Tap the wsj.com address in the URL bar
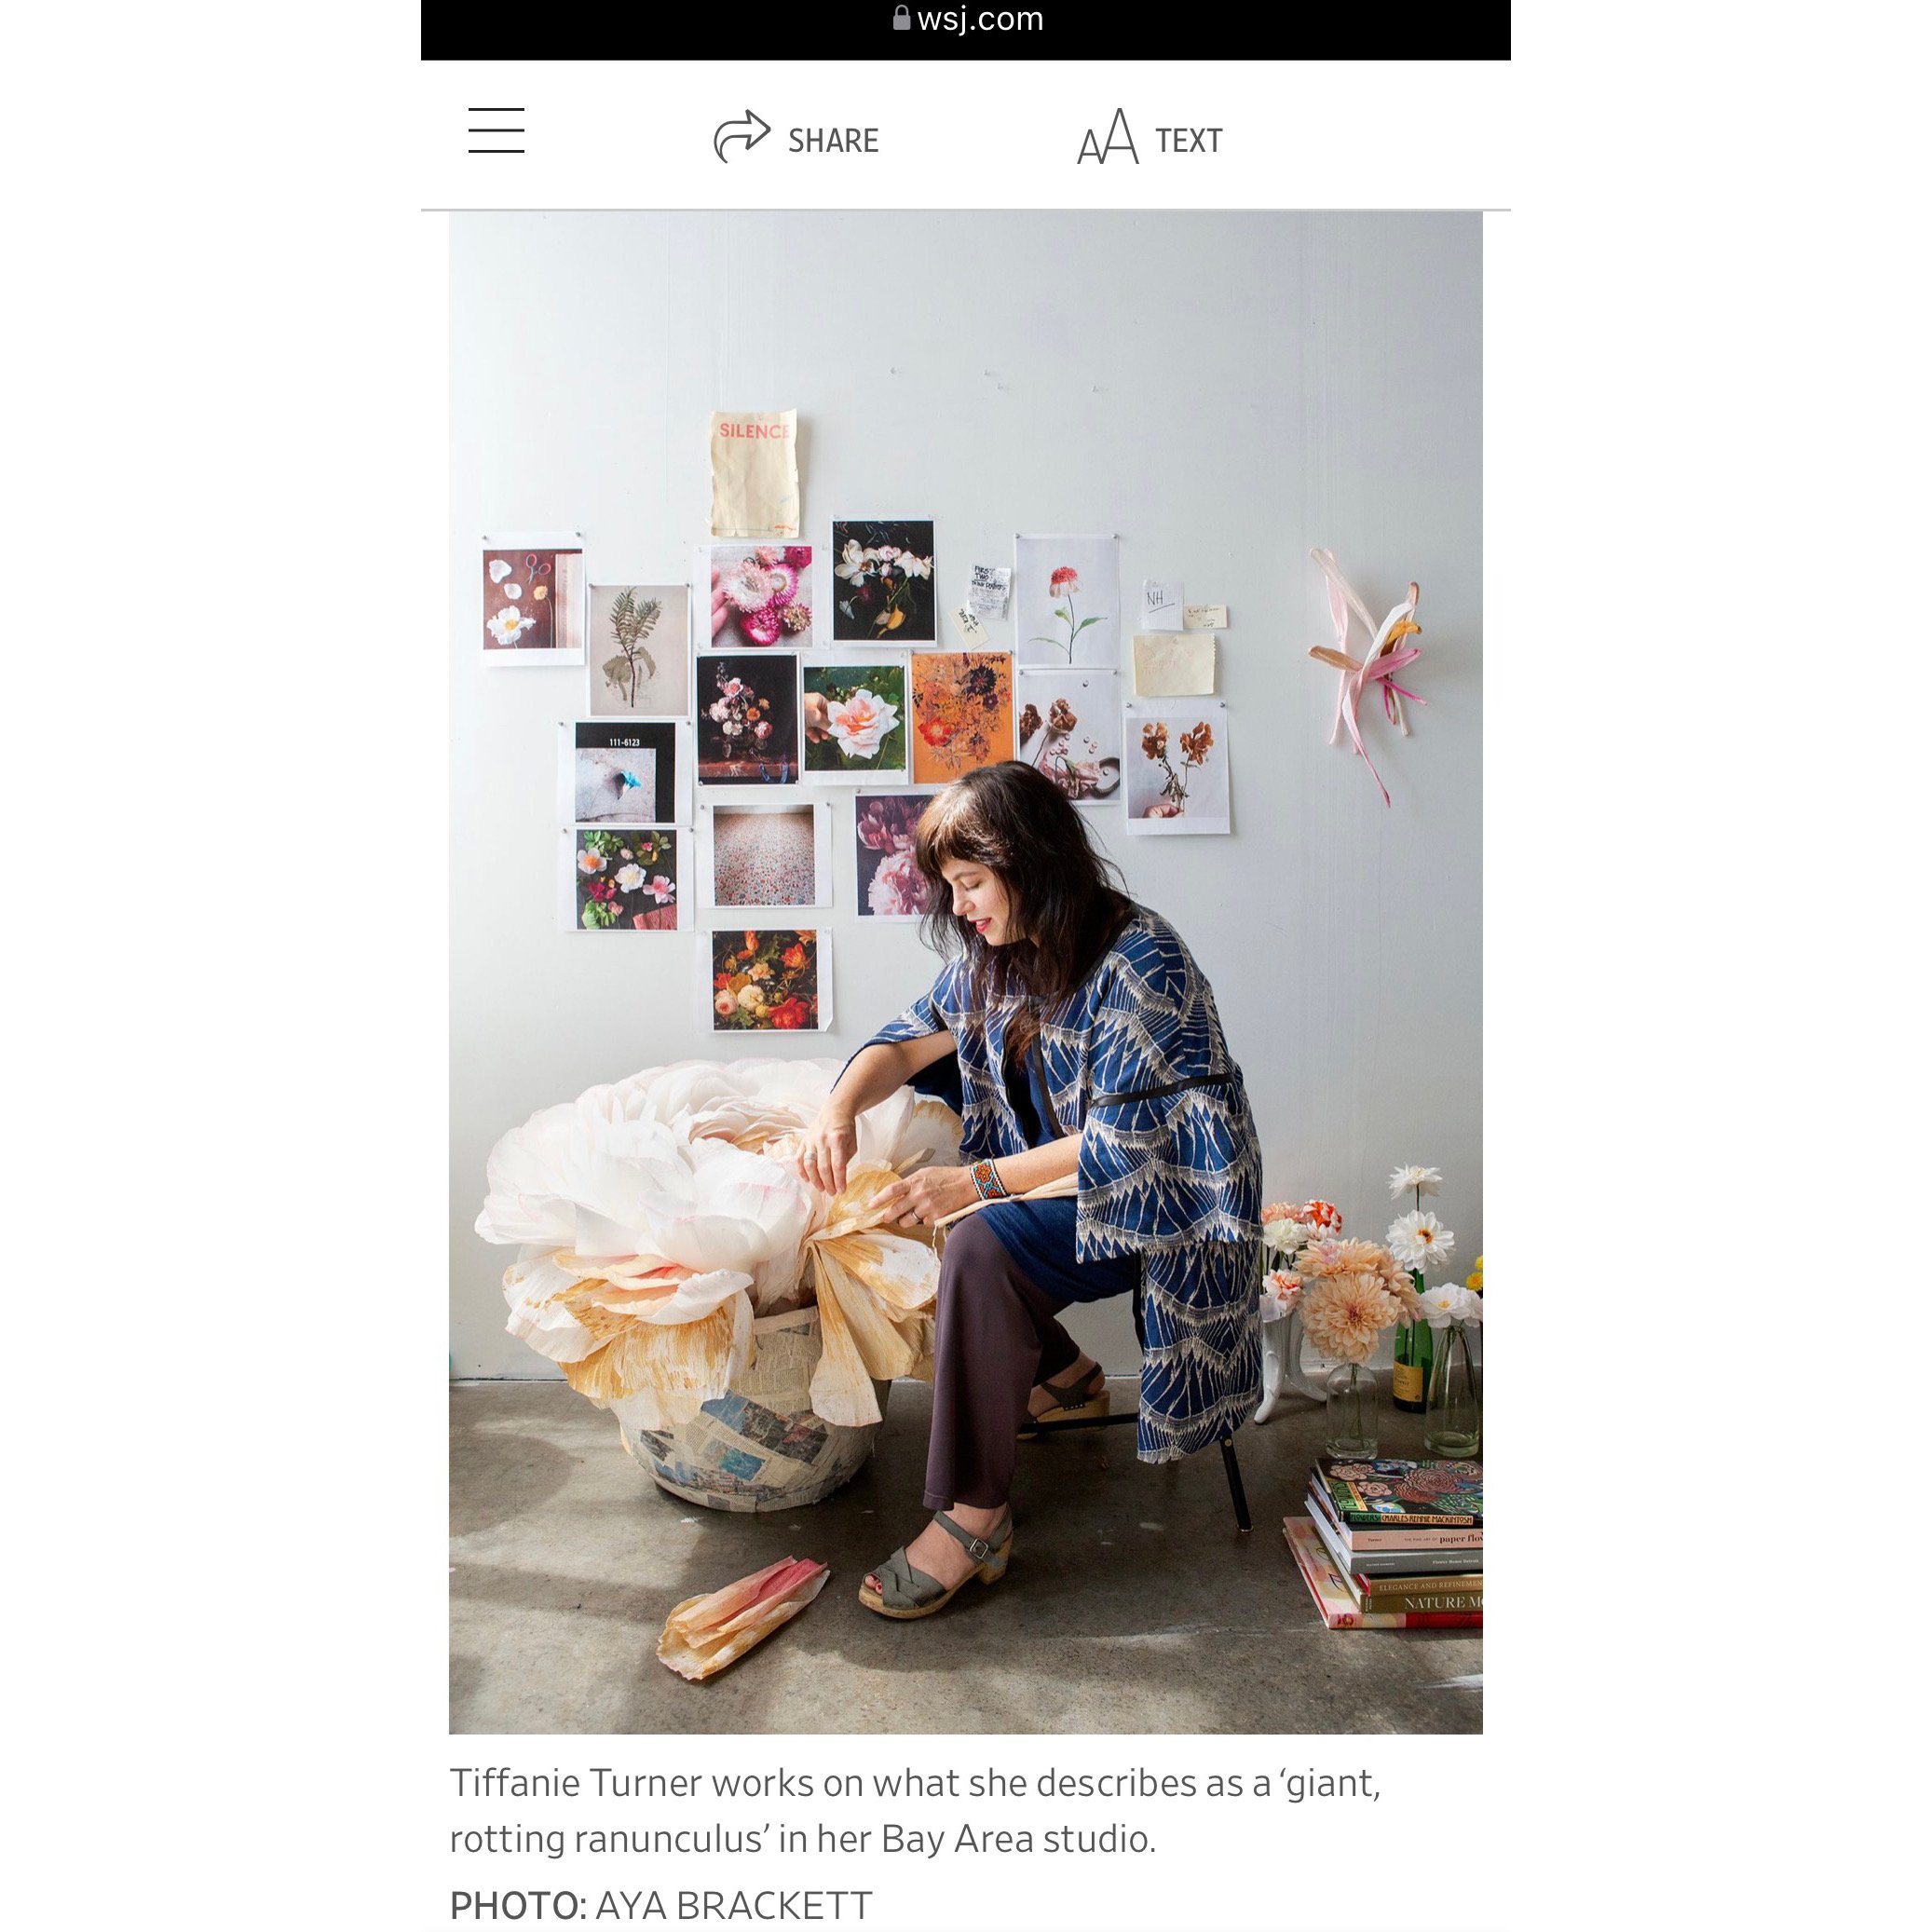The height and width of the screenshot is (1932, 1932). tap(979, 18)
